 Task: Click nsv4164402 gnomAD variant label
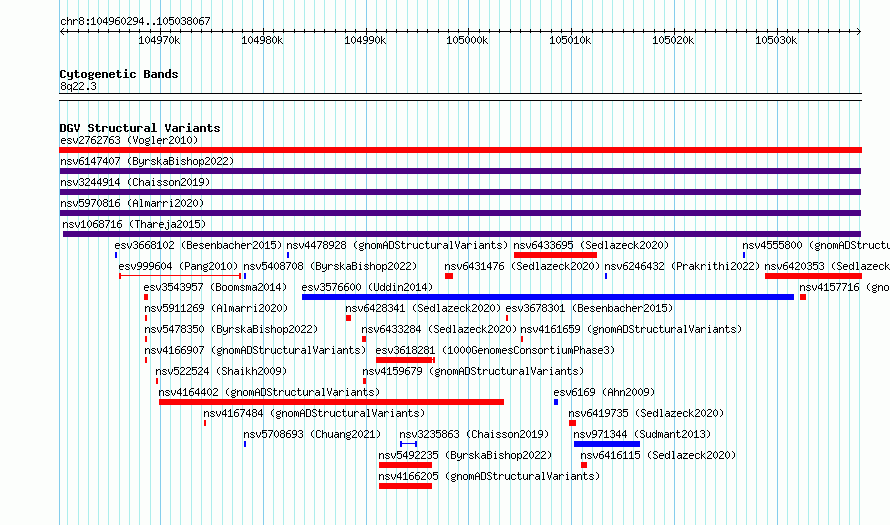click(x=269, y=392)
